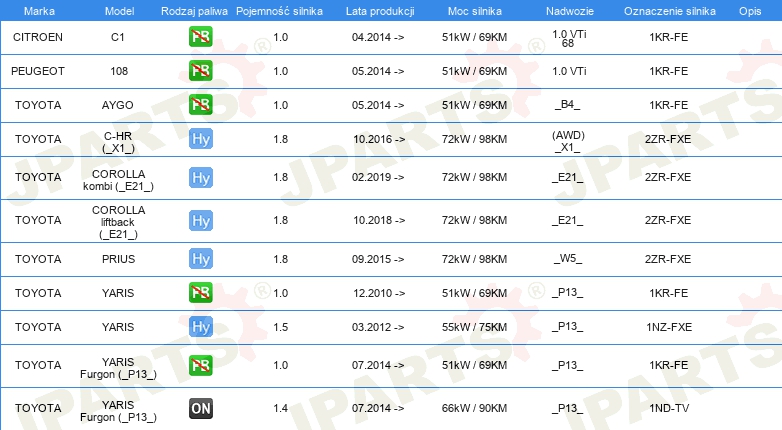782x430 pixels.
Task: Click the 1NZ-FXE engine code
Action: pyautogui.click(x=669, y=327)
